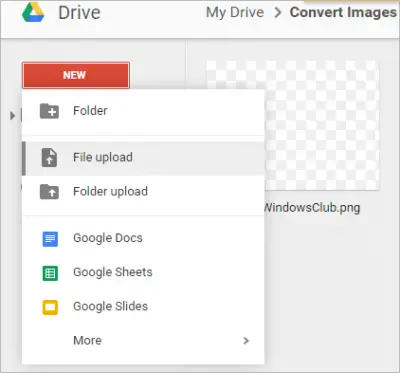Create a new Google Docs document
400x373 pixels.
143,238
